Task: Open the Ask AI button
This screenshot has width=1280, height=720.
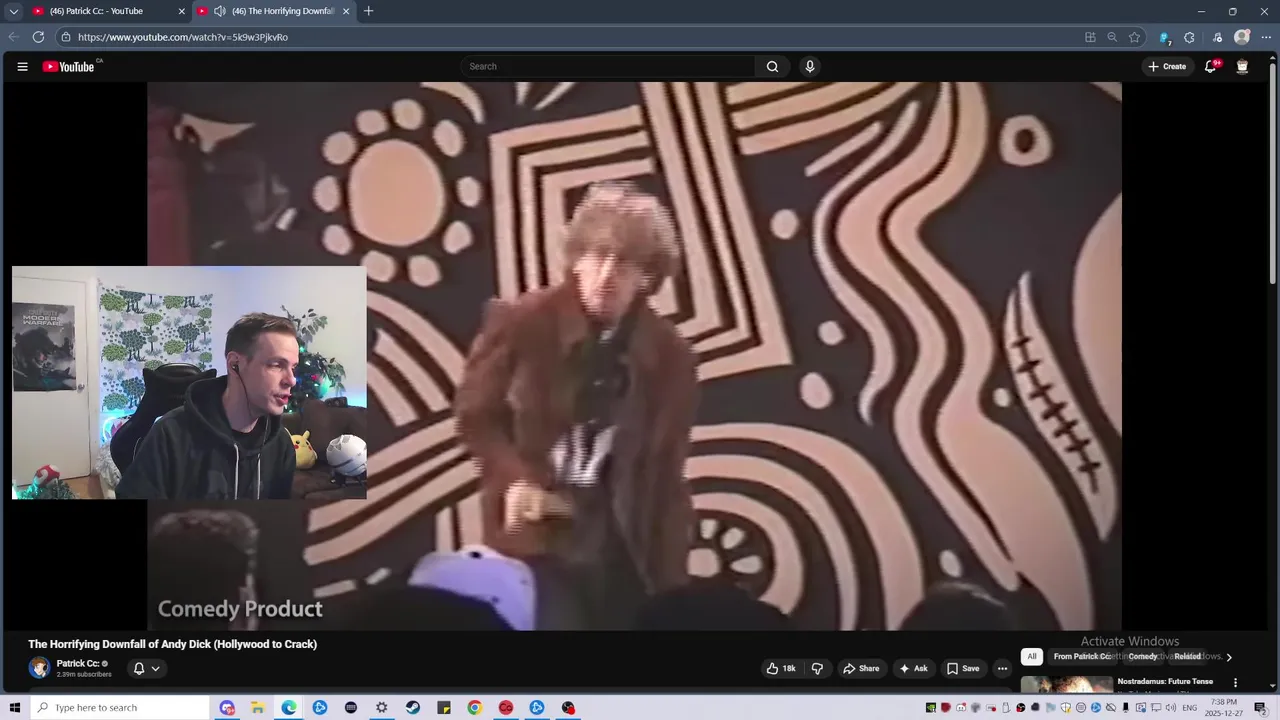Action: pos(913,668)
